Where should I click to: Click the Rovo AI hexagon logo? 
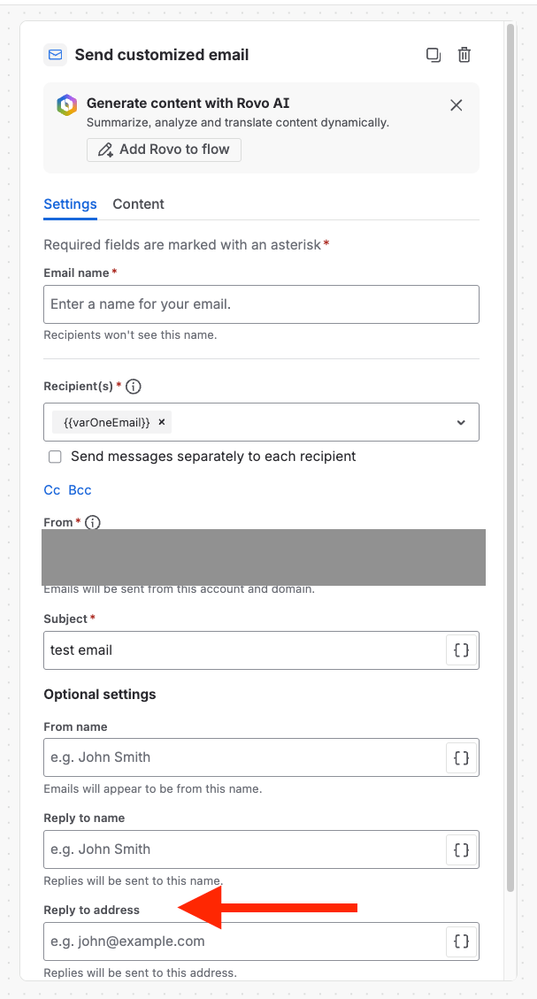66,105
